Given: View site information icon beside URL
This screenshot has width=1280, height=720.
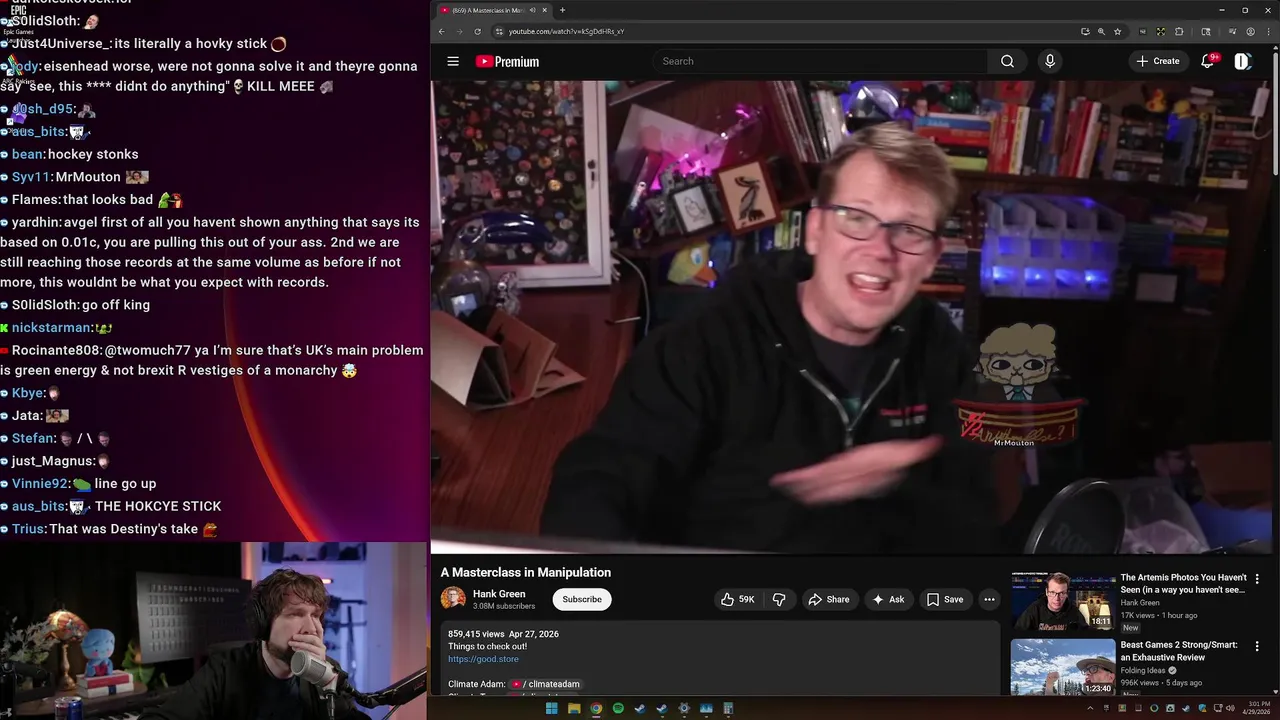Looking at the screenshot, I should click(x=499, y=31).
